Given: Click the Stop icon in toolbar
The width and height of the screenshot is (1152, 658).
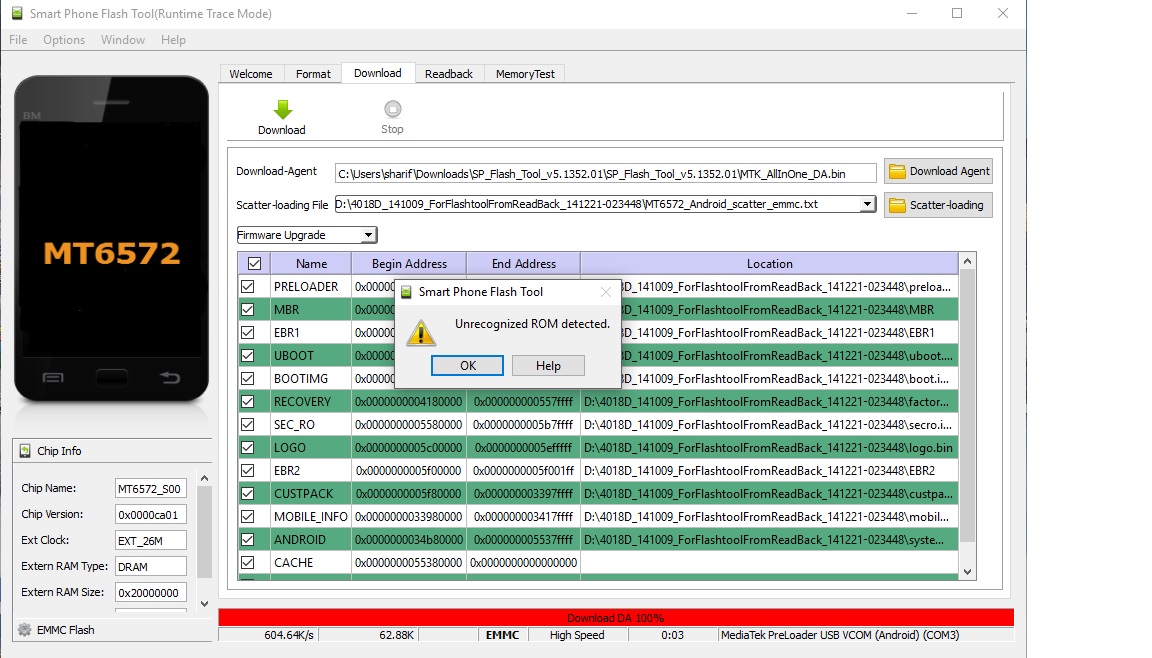Looking at the screenshot, I should 392,109.
